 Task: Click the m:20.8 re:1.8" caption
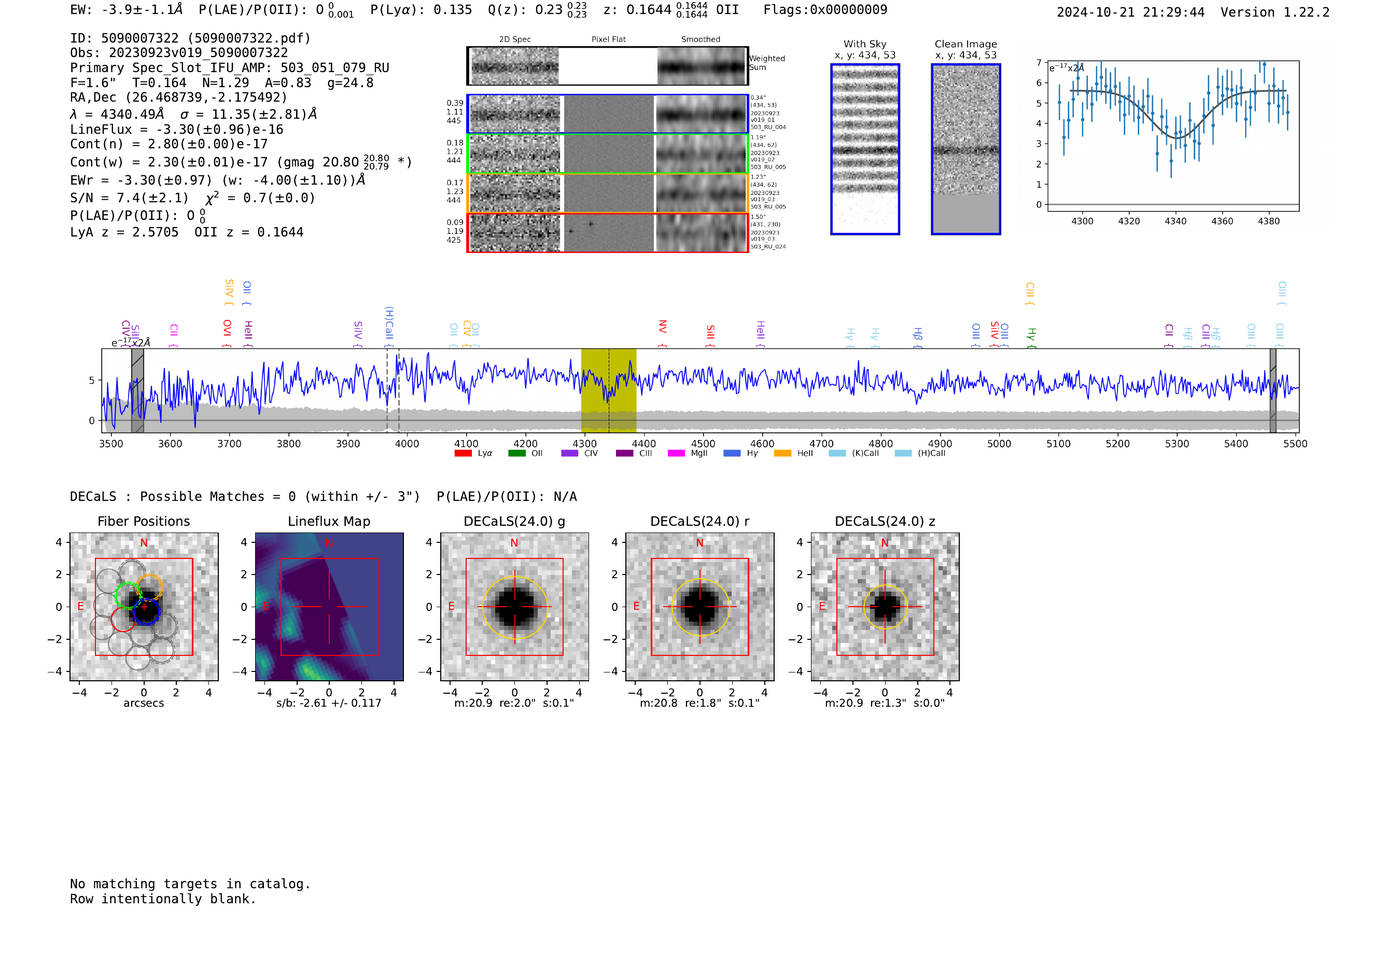tap(700, 703)
